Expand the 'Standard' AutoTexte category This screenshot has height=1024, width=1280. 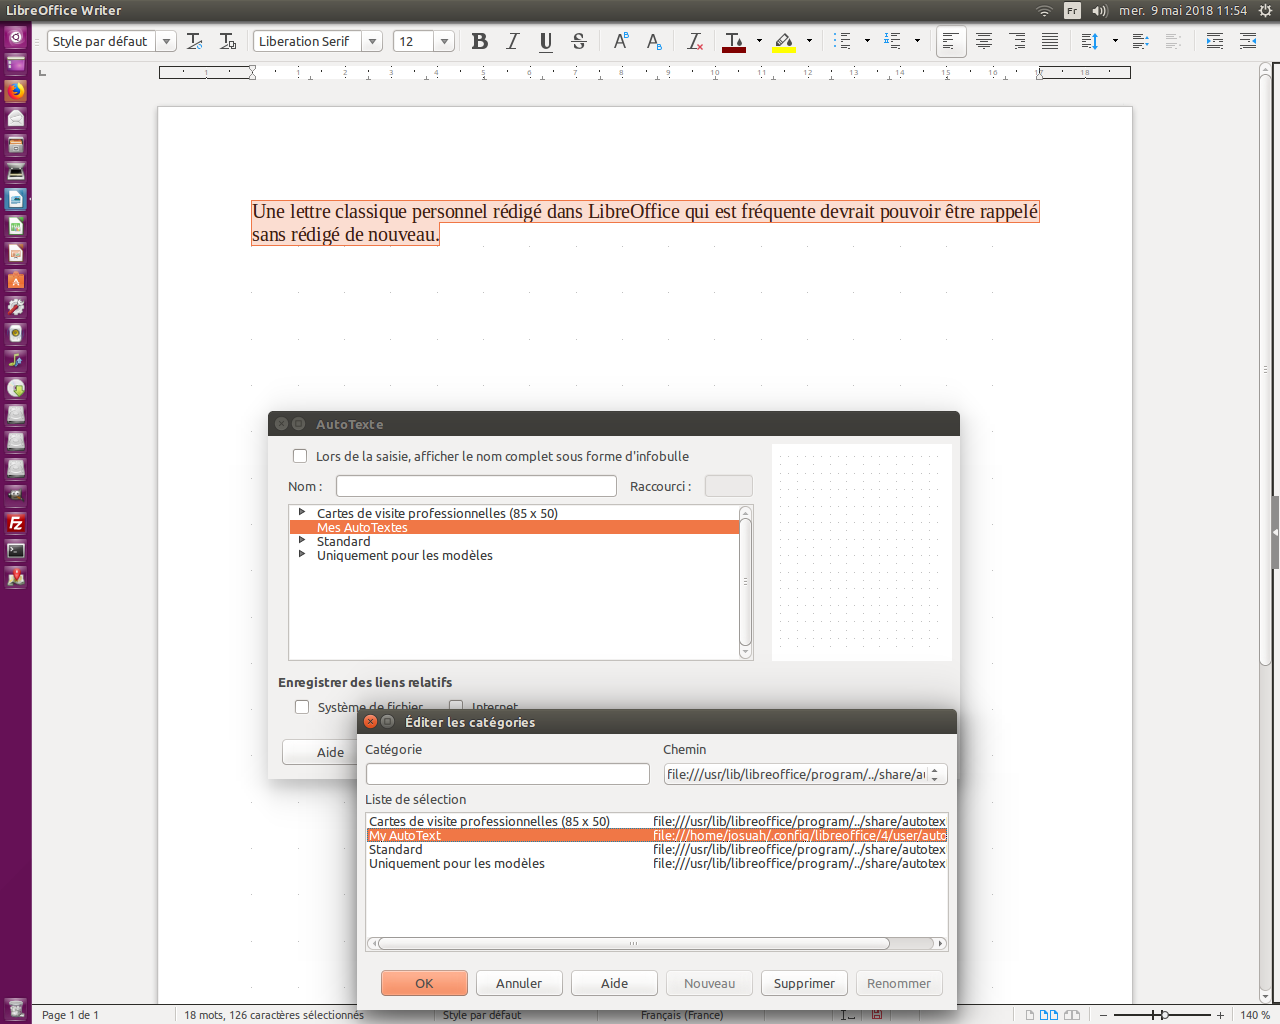coord(302,540)
